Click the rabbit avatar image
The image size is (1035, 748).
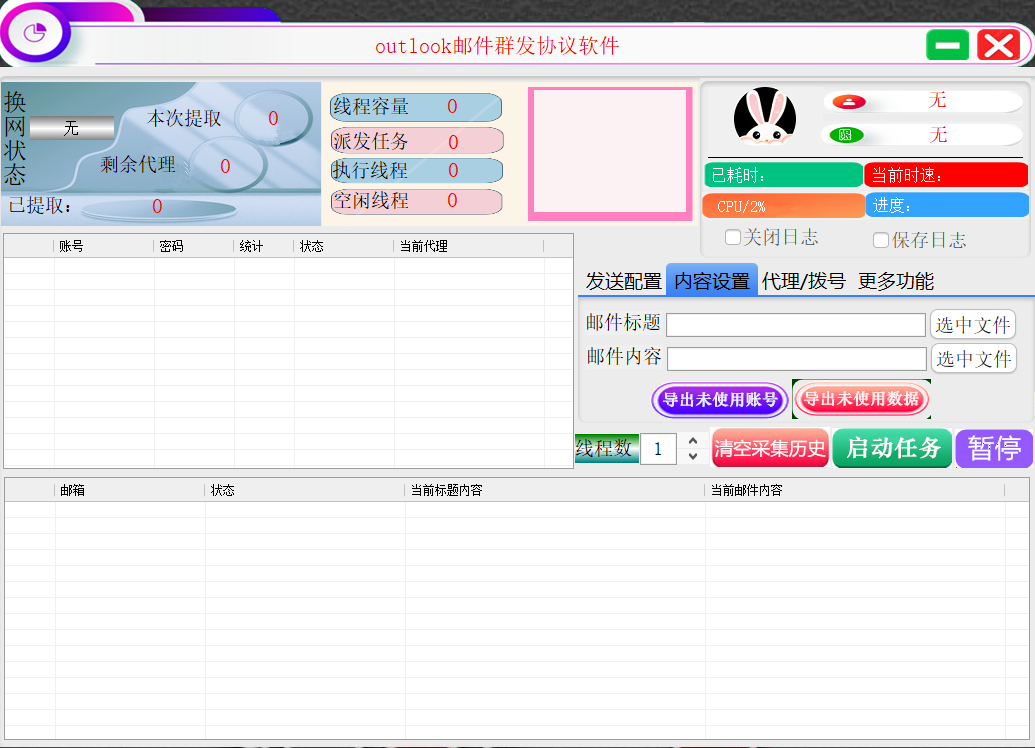pos(765,118)
